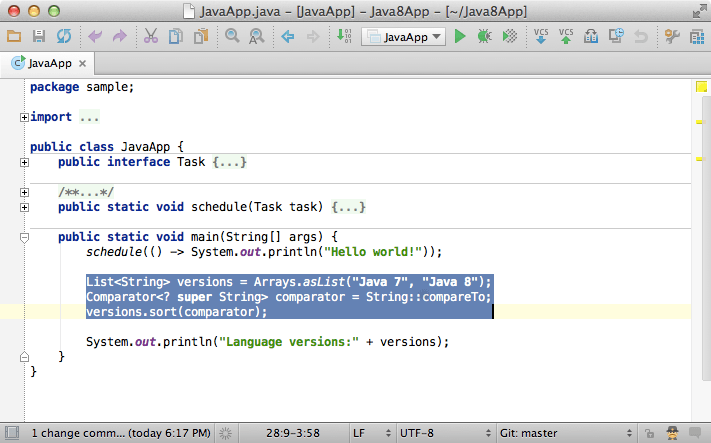Navigate back with the blue left arrow

click(x=287, y=36)
